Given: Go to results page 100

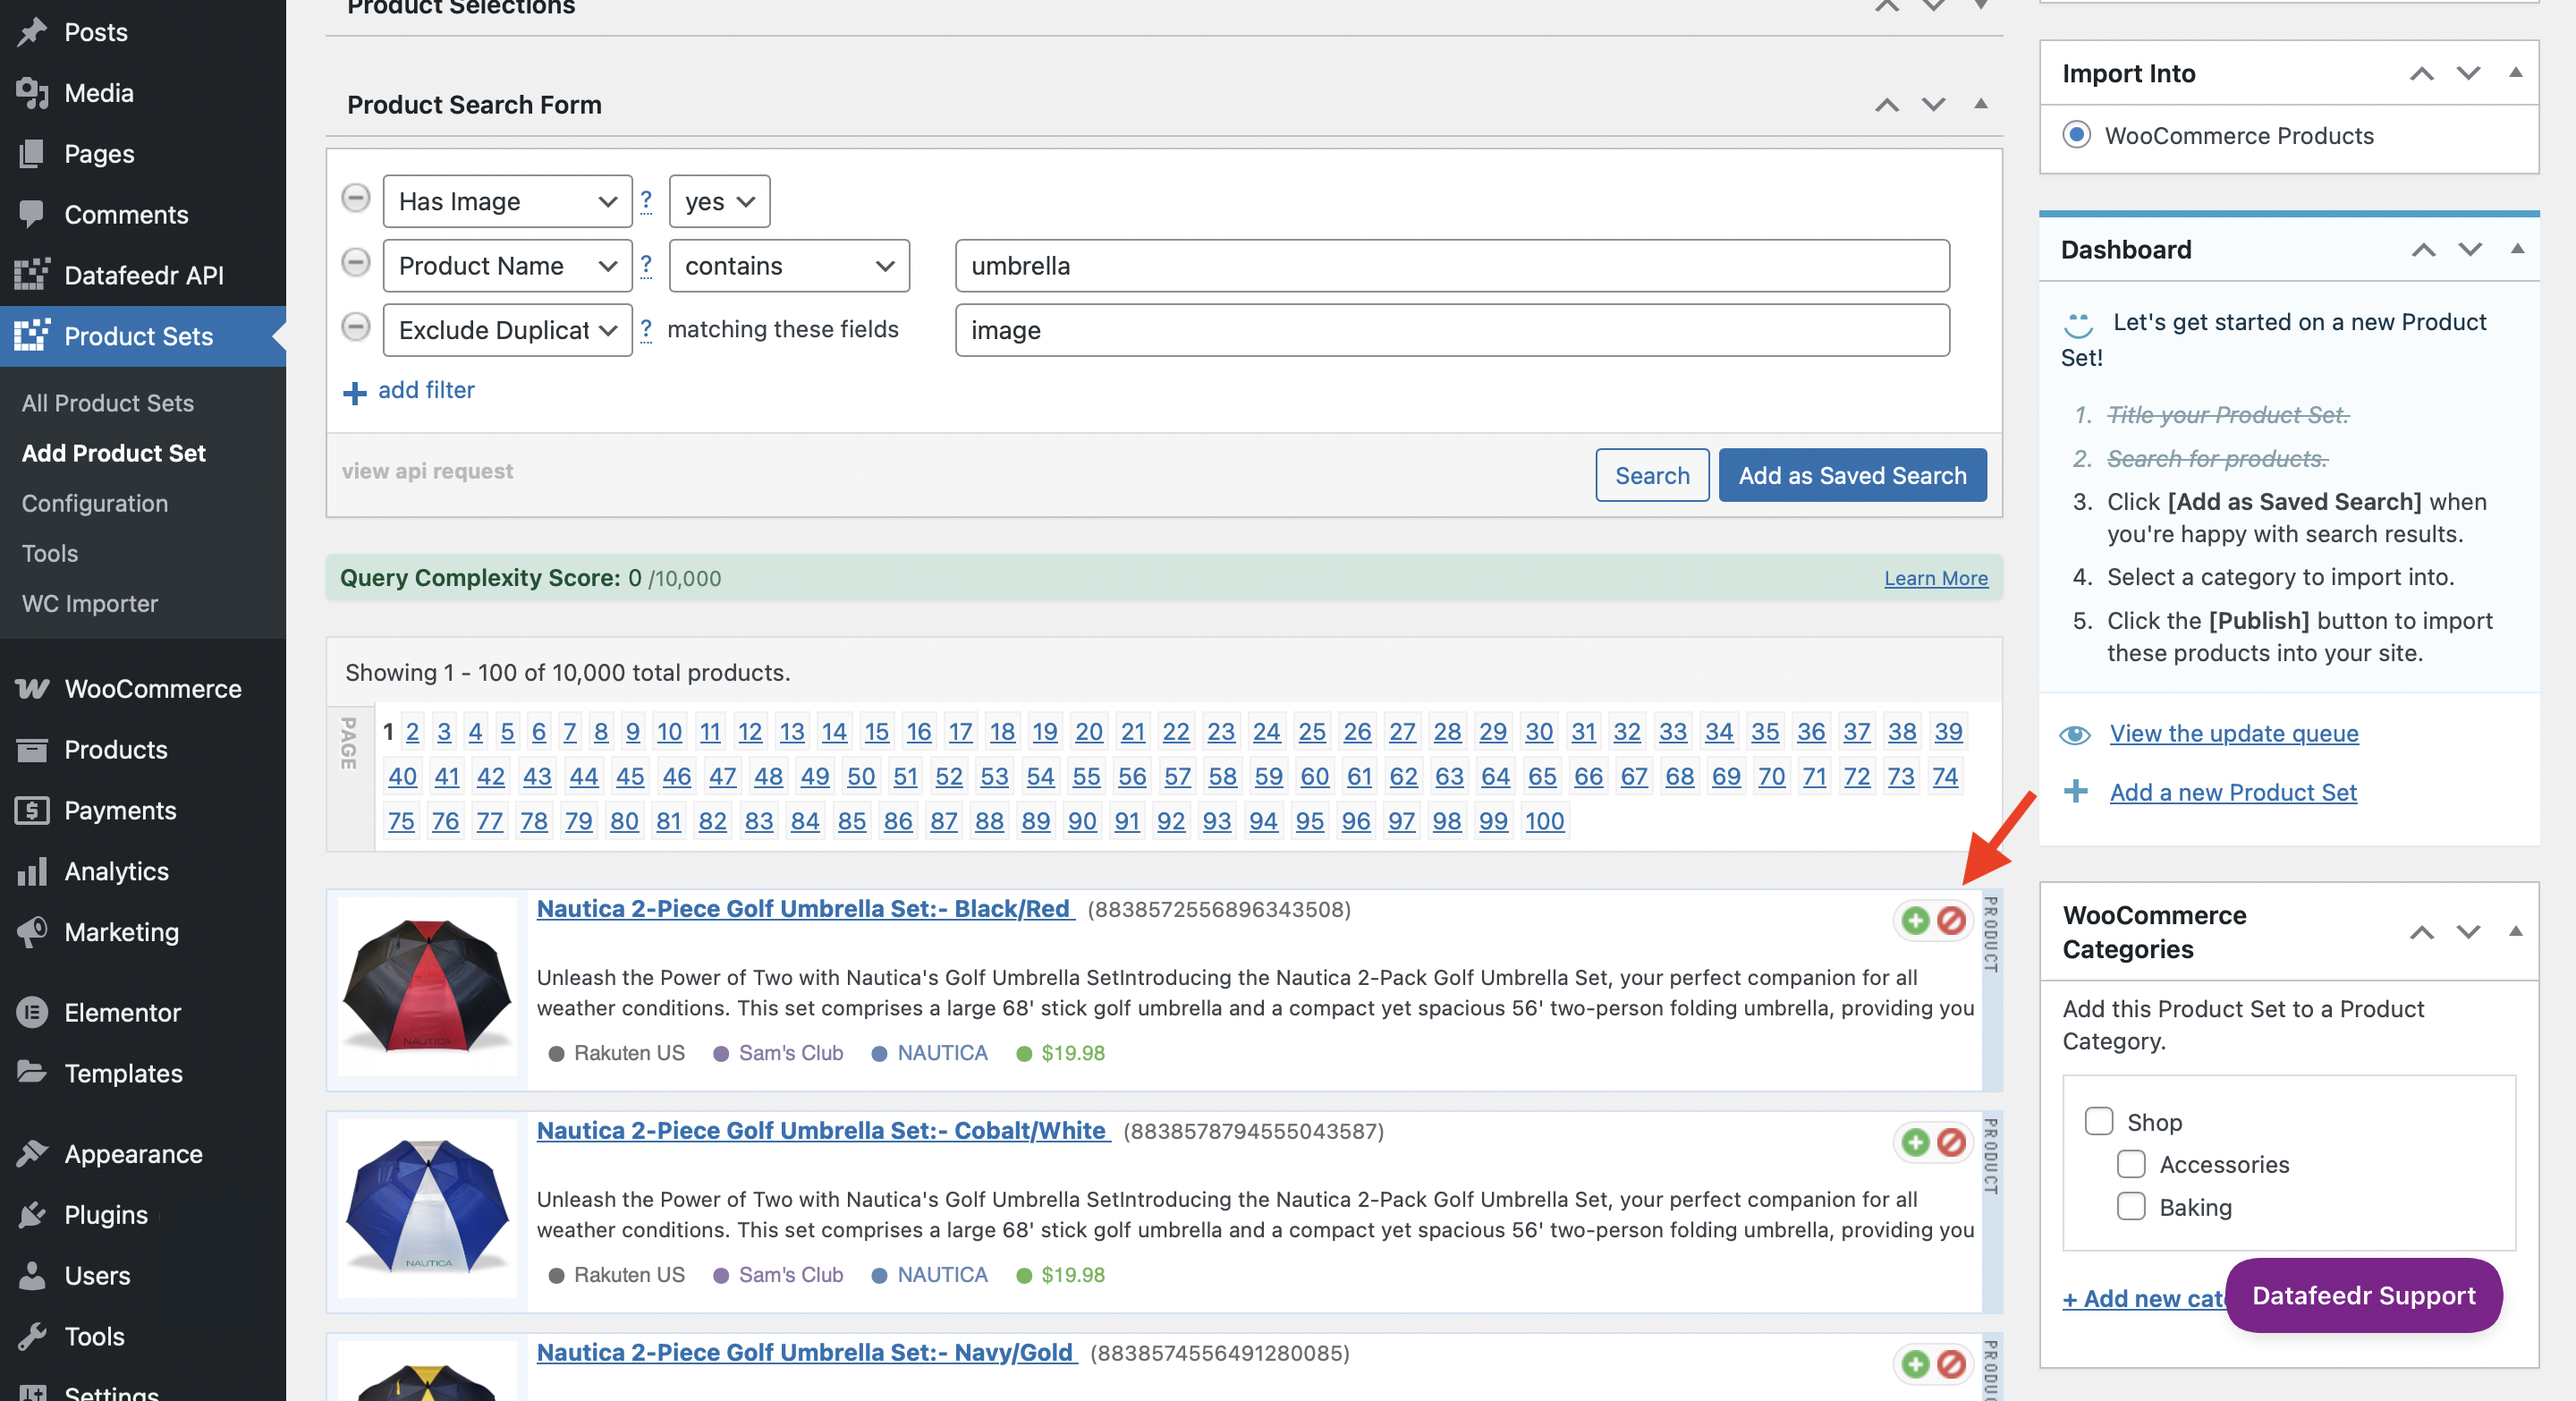Looking at the screenshot, I should click(x=1544, y=821).
